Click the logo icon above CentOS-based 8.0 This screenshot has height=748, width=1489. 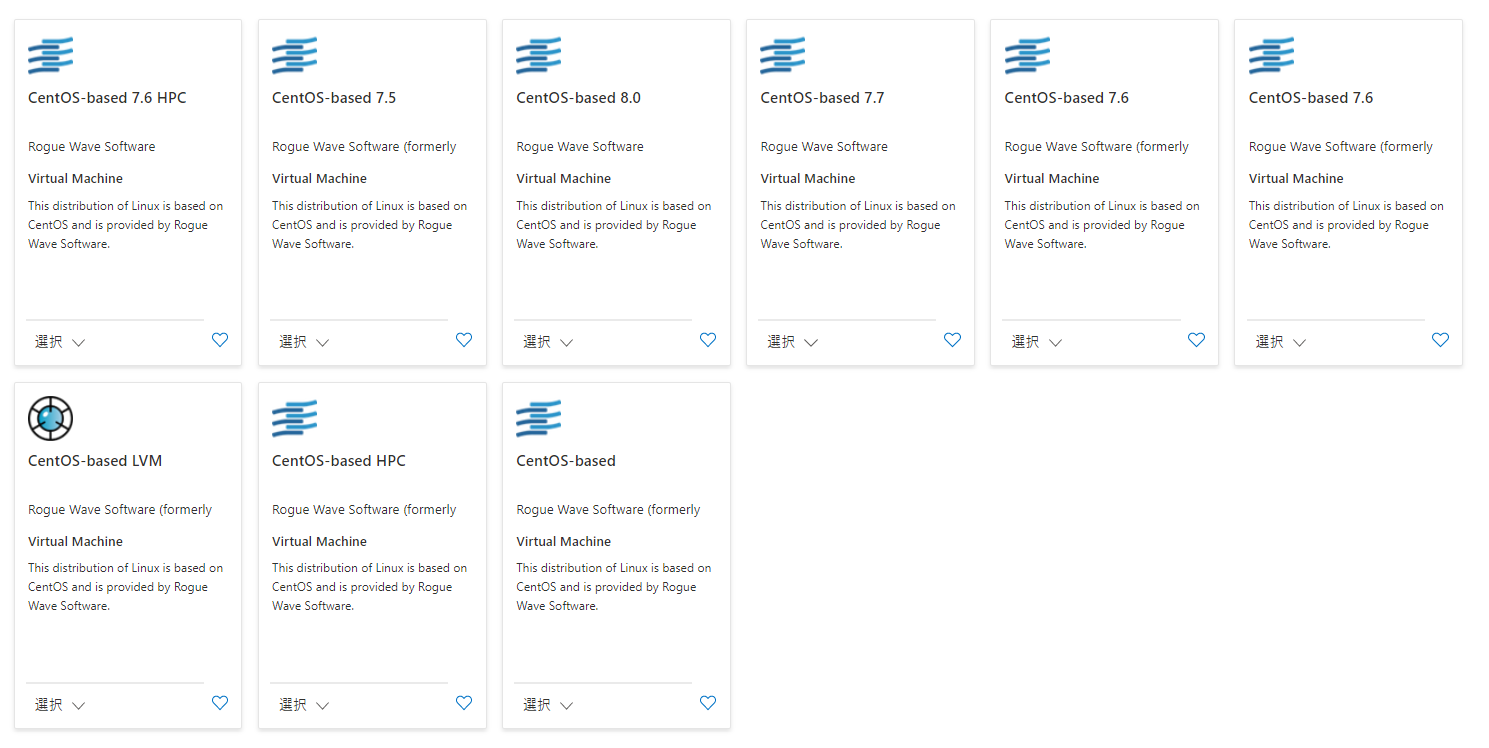pos(538,55)
